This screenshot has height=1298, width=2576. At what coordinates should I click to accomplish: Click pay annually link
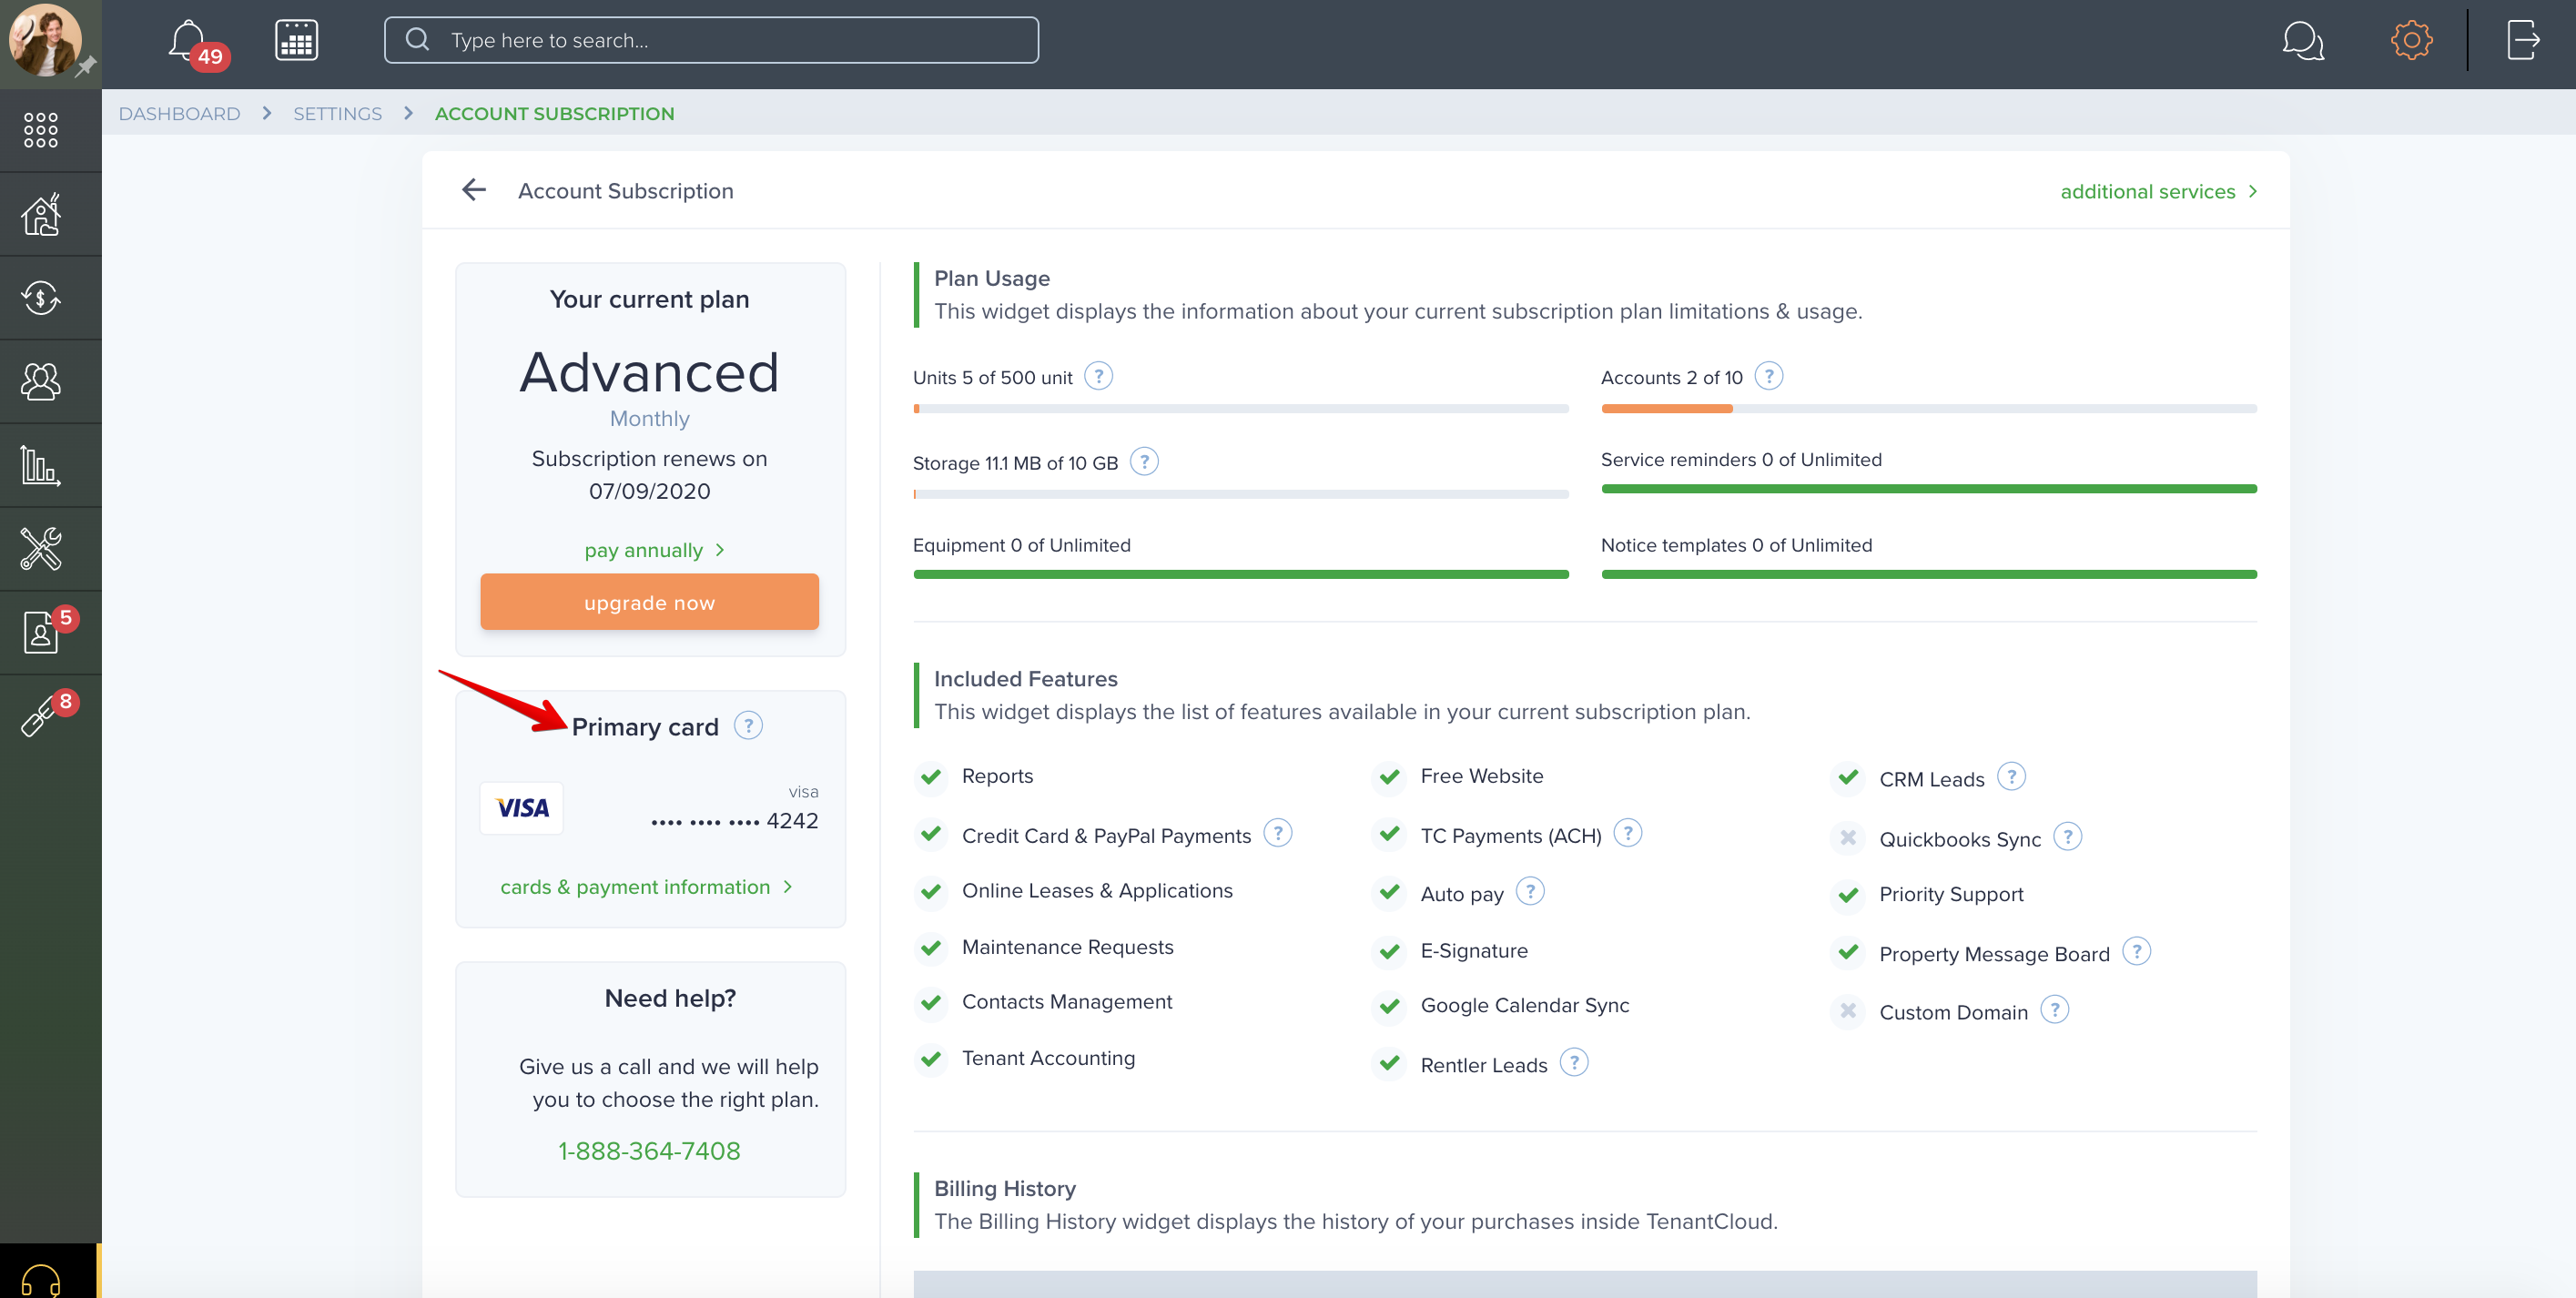click(655, 550)
